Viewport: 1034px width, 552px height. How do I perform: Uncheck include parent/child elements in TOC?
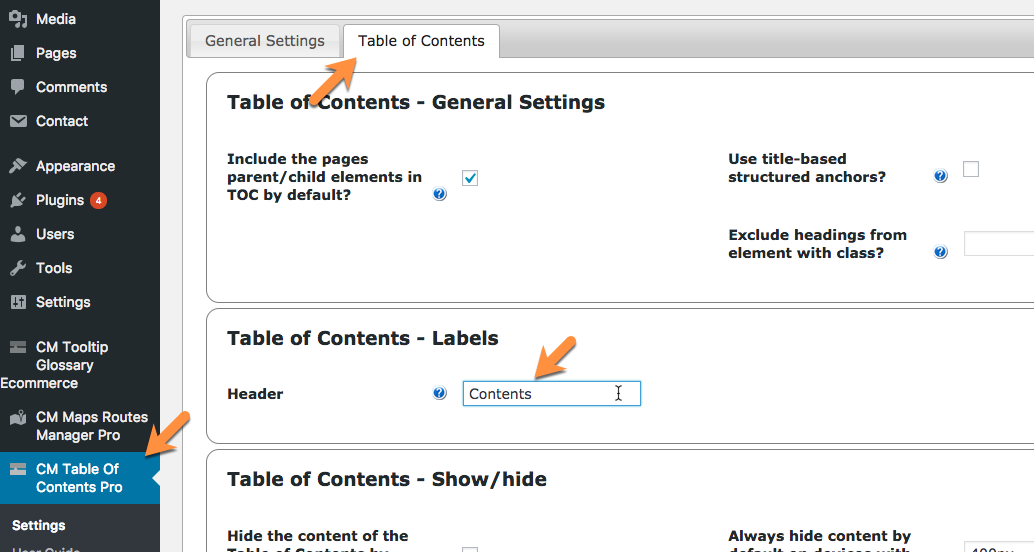pyautogui.click(x=470, y=178)
